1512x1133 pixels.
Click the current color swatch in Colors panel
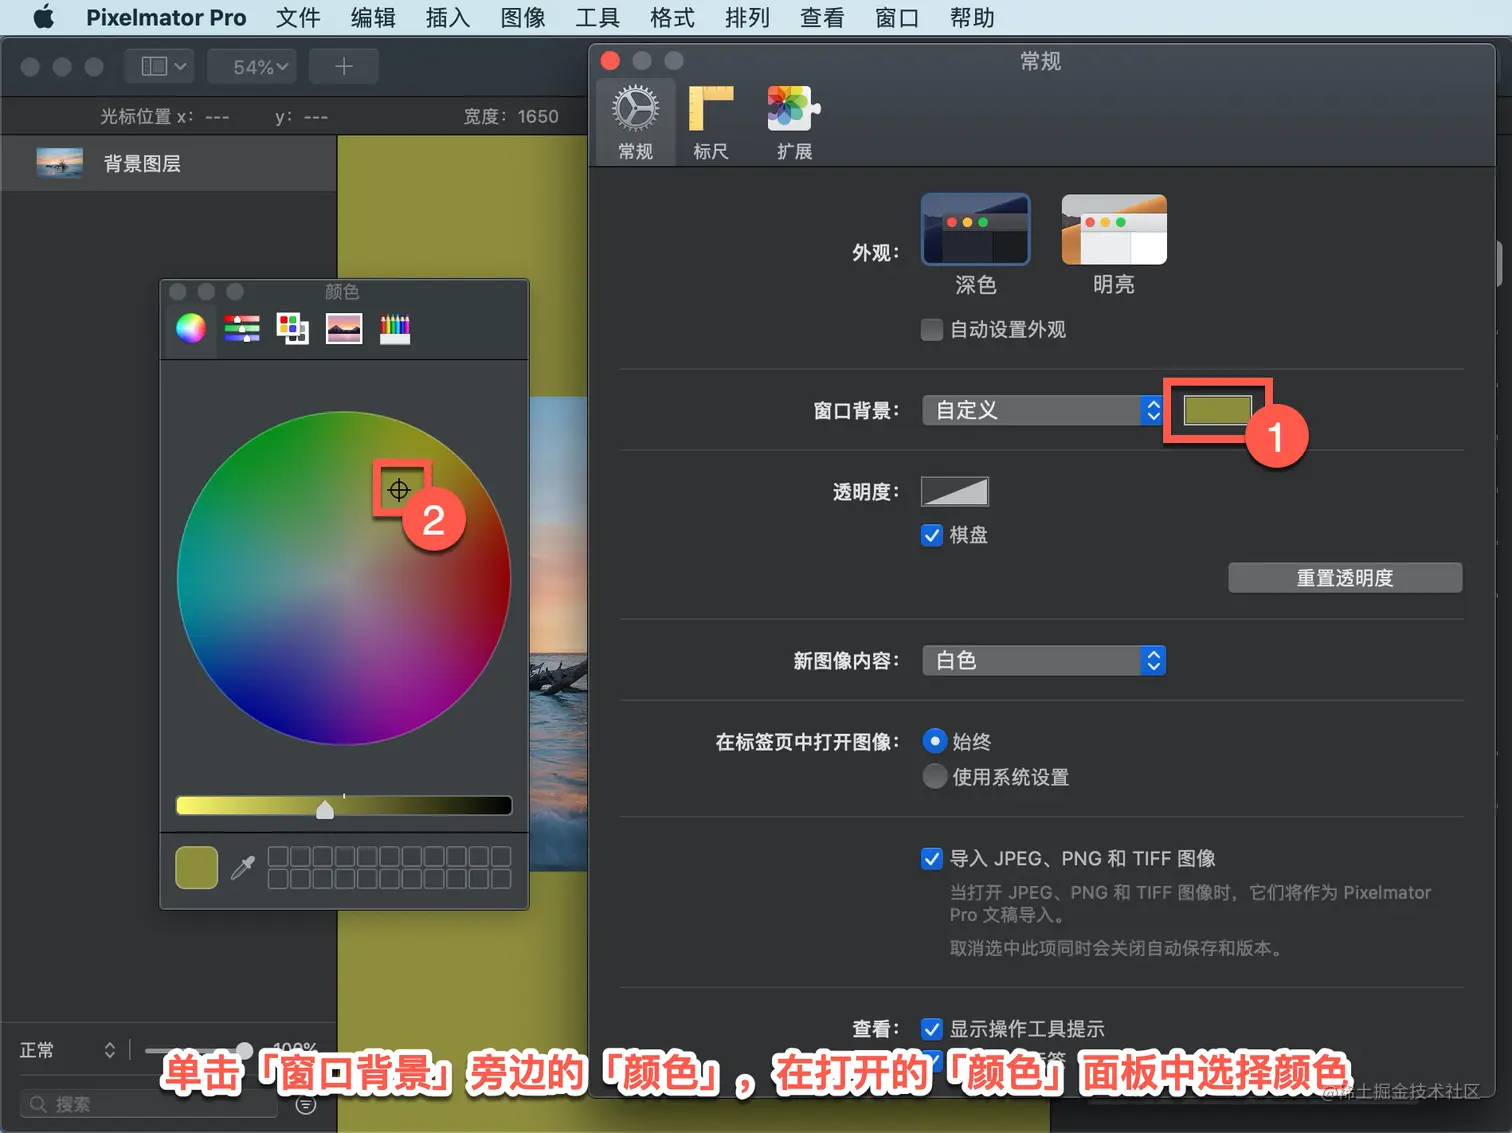coord(197,867)
